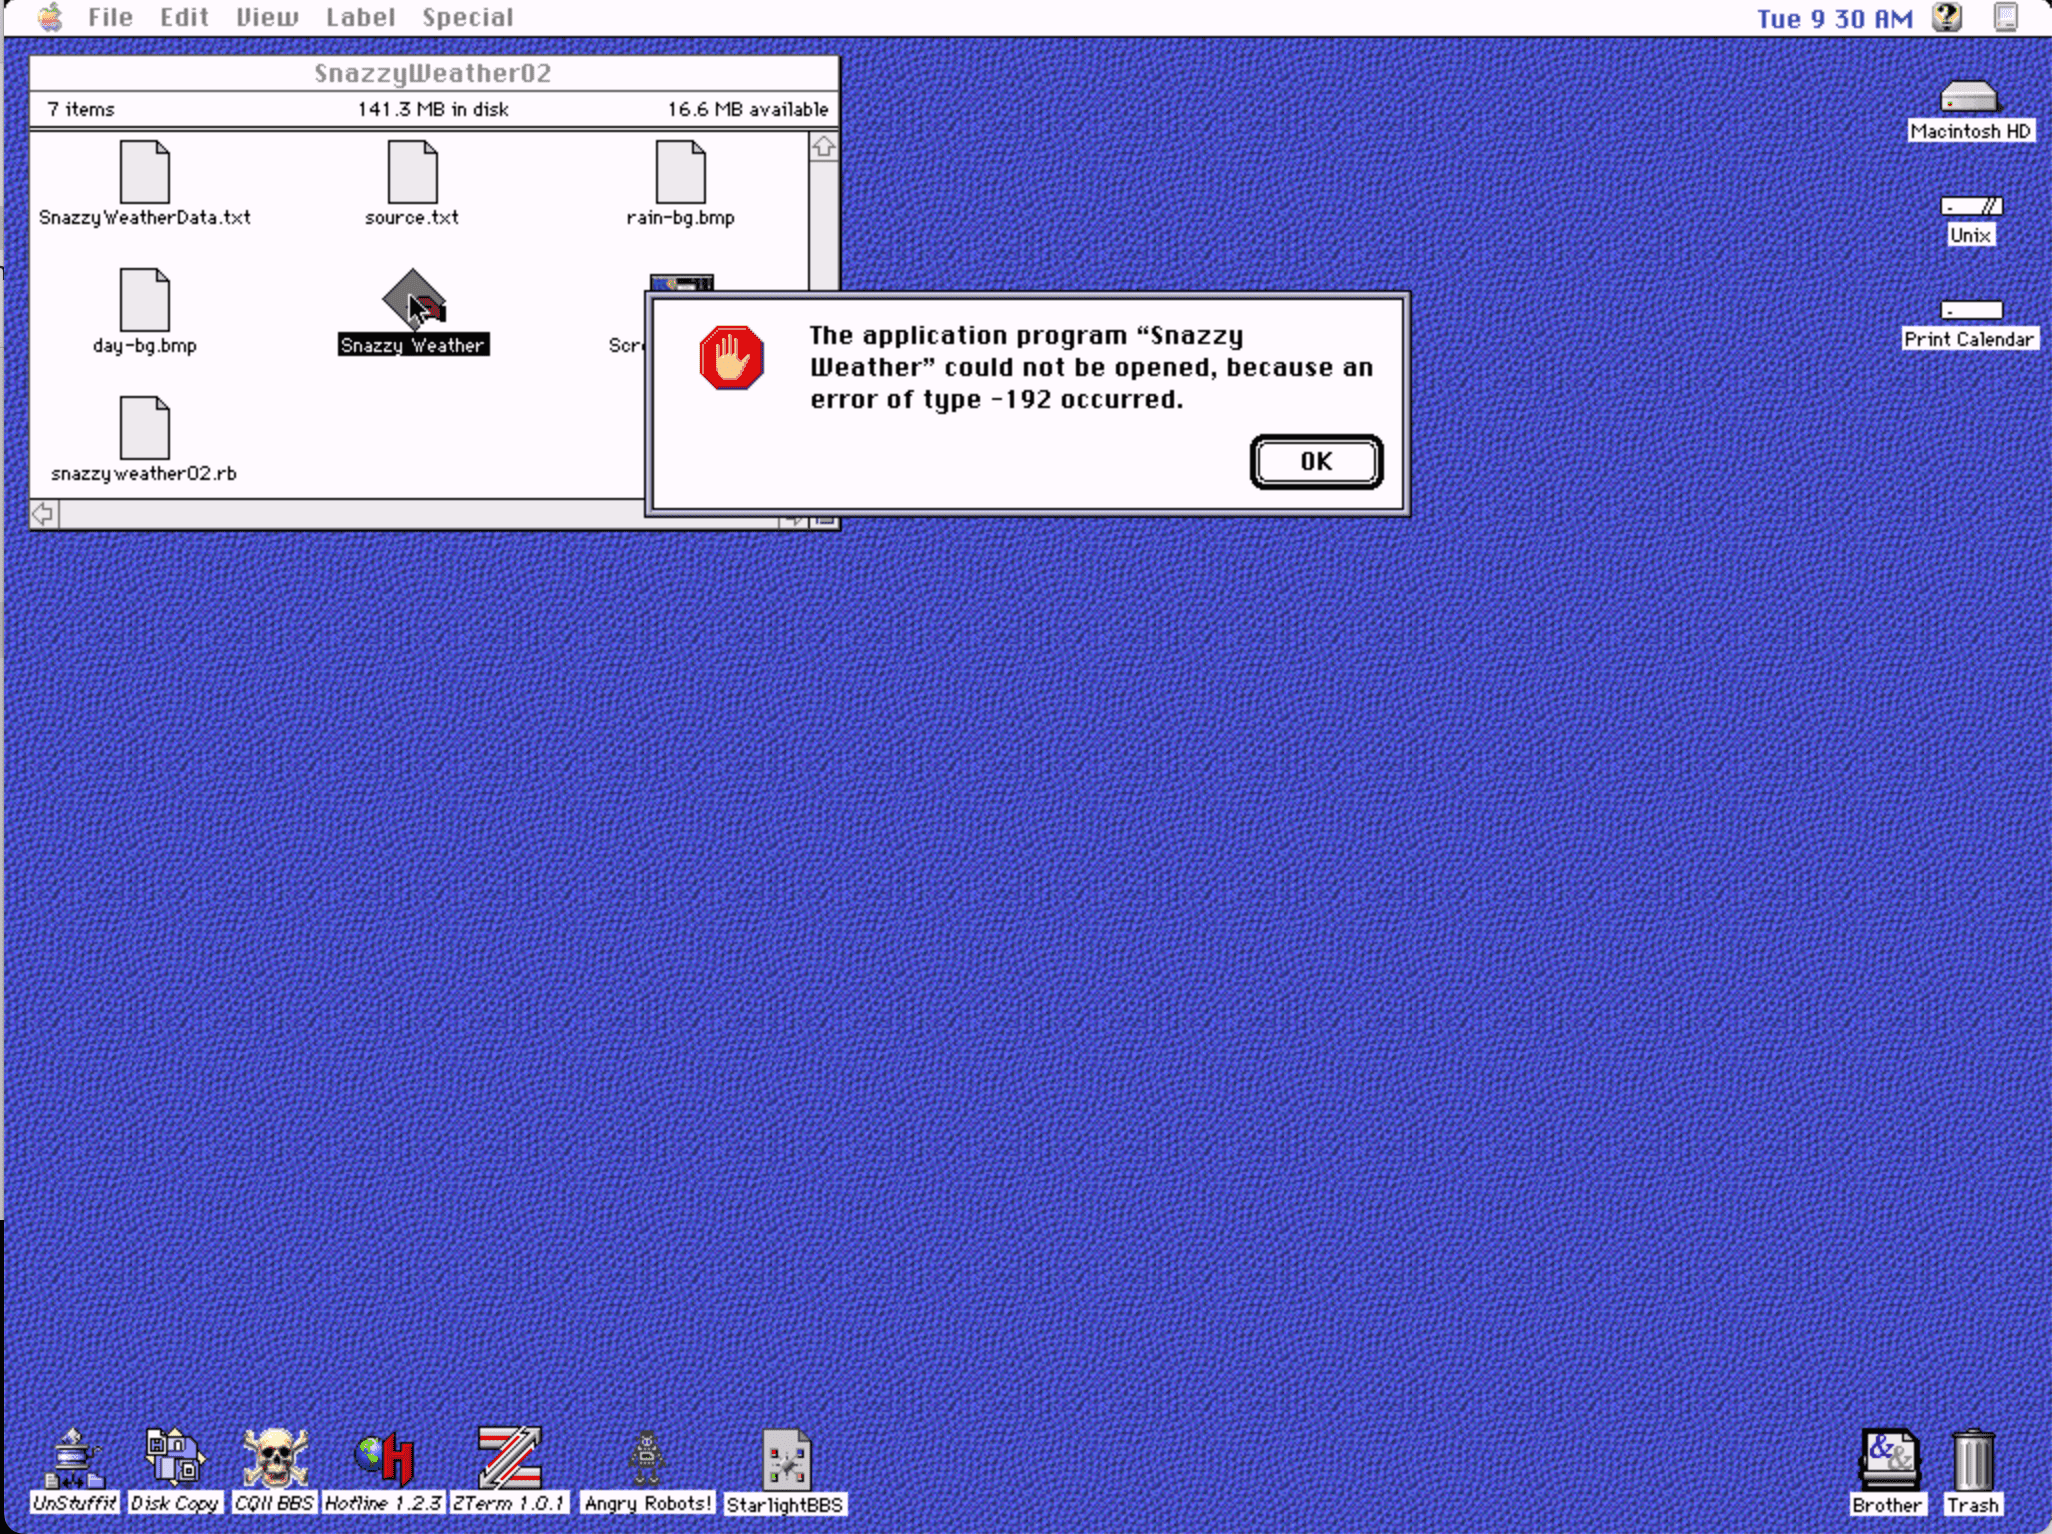The image size is (2052, 1534).
Task: Select the Macintosh HD disk icon
Action: tap(1968, 97)
